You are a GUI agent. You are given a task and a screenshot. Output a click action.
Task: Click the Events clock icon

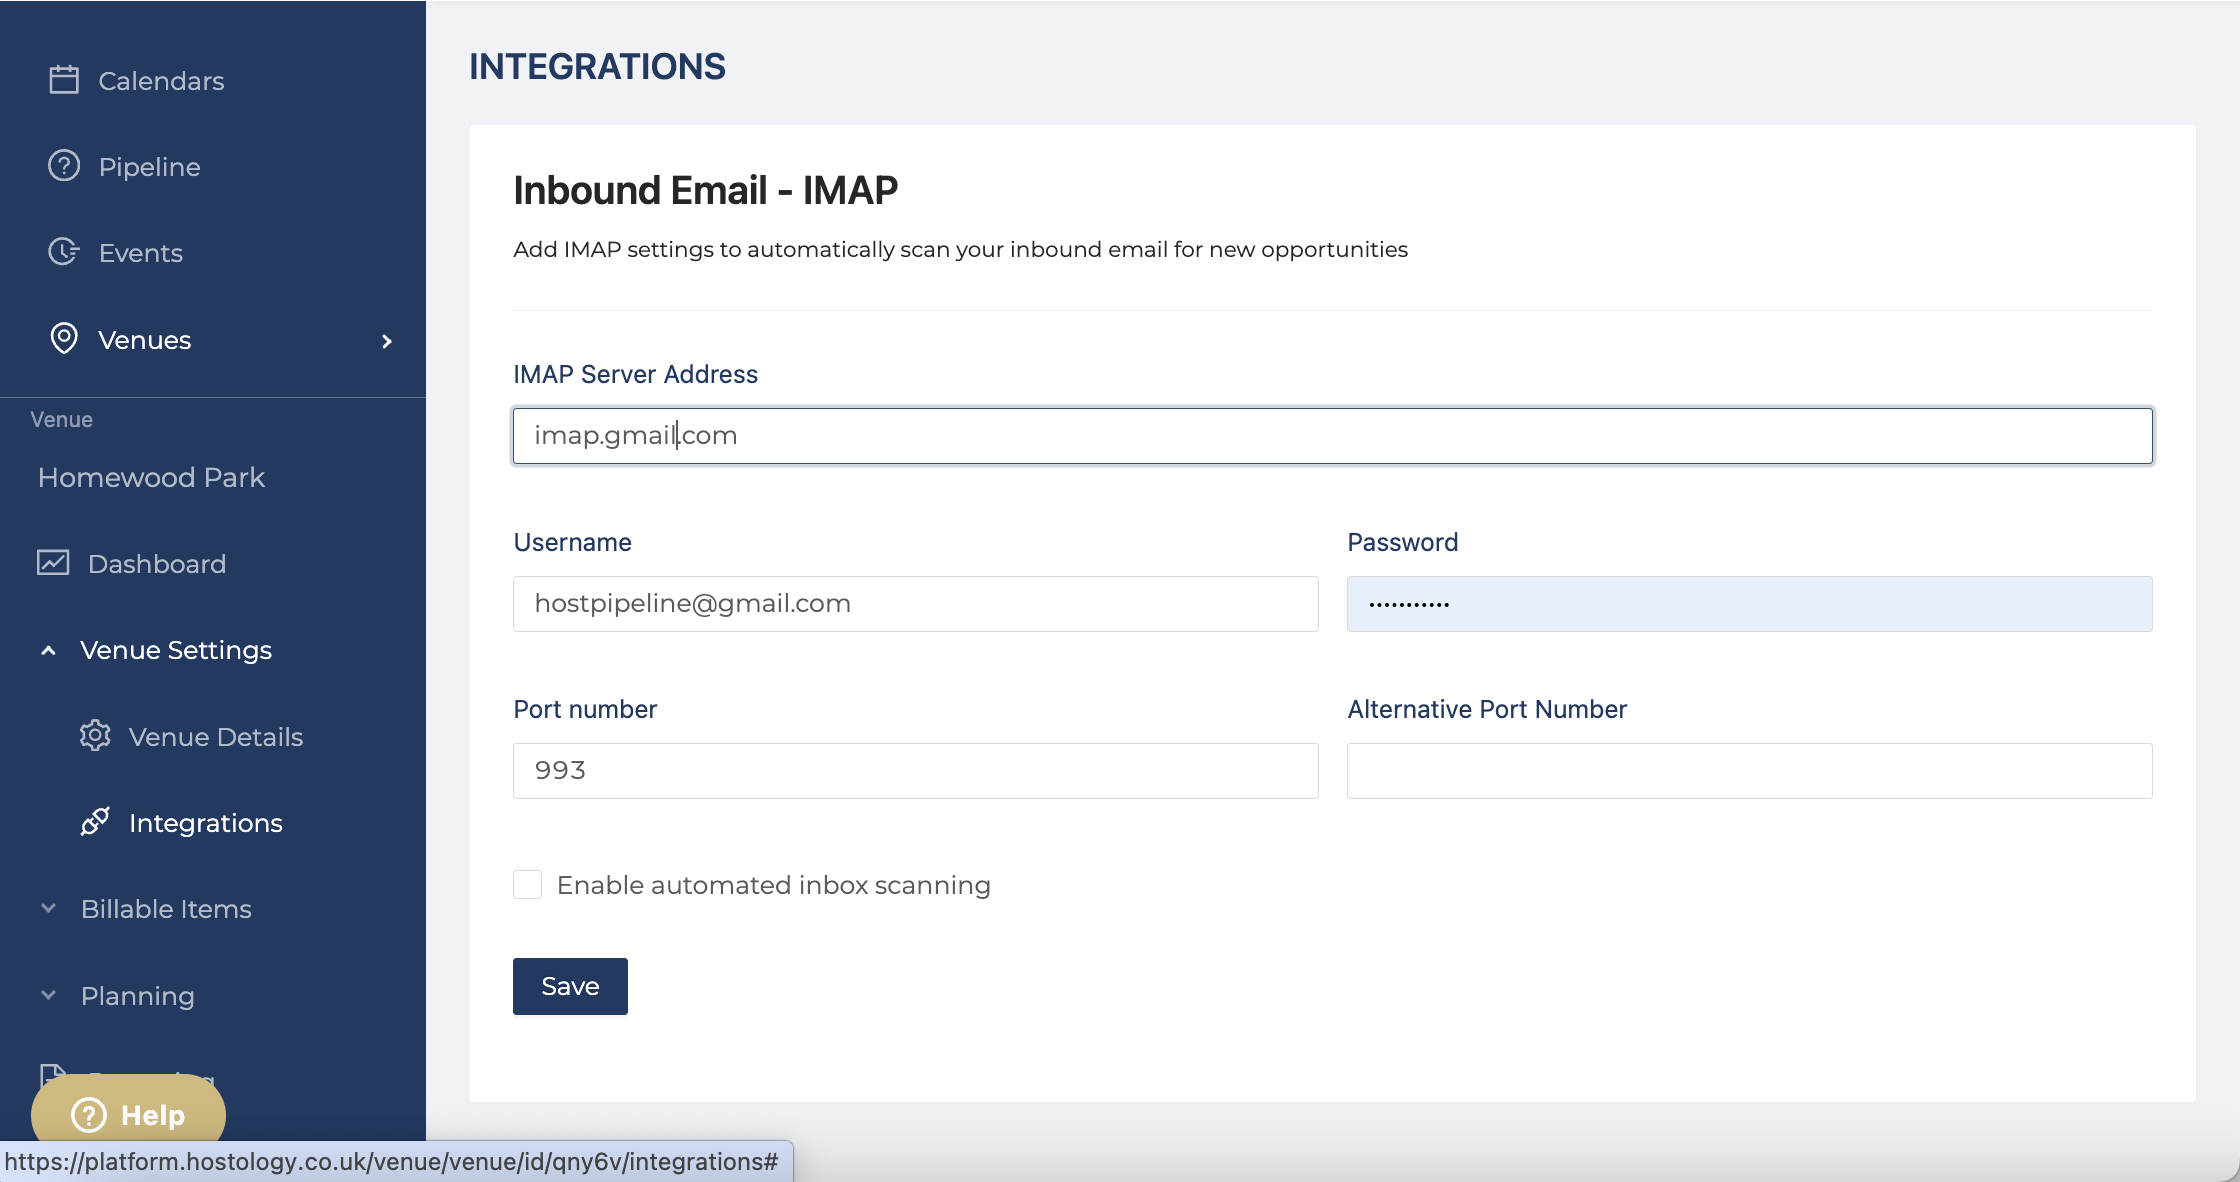point(64,252)
